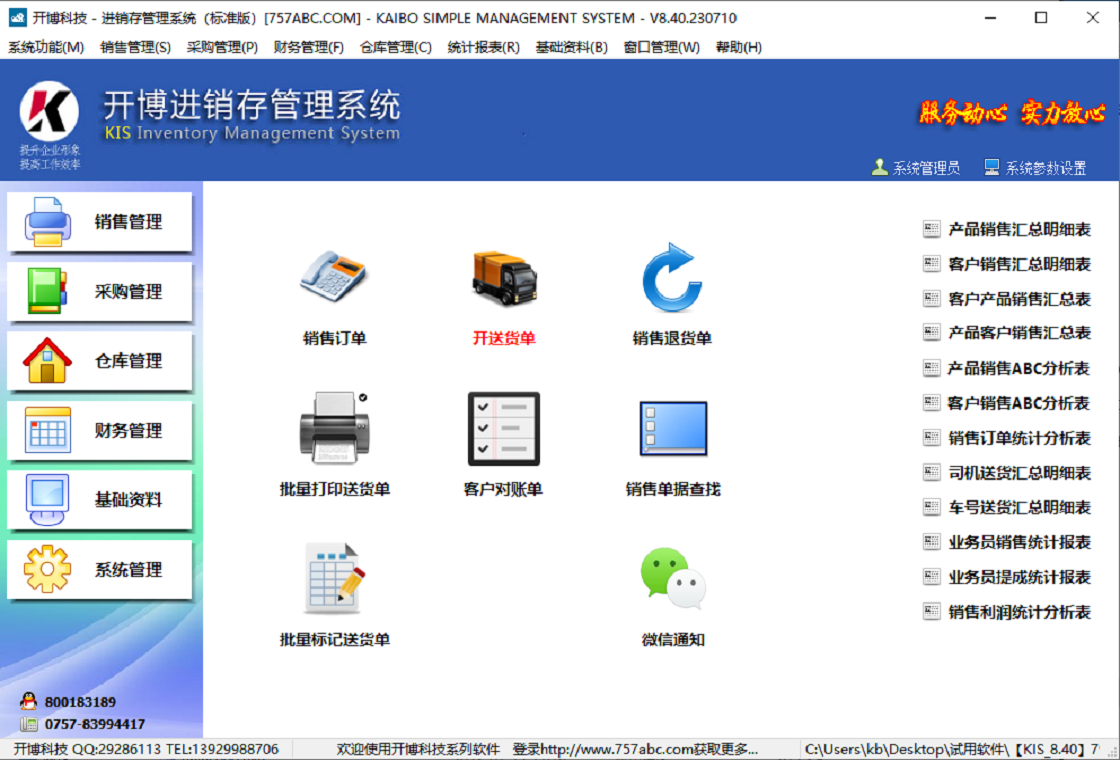Click the QQ number 800183189
Image resolution: width=1120 pixels, height=760 pixels.
click(x=80, y=702)
